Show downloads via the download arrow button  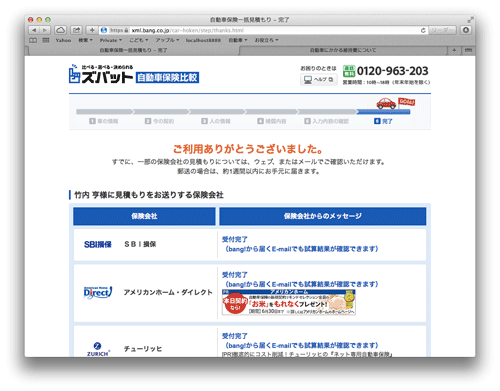(x=466, y=30)
